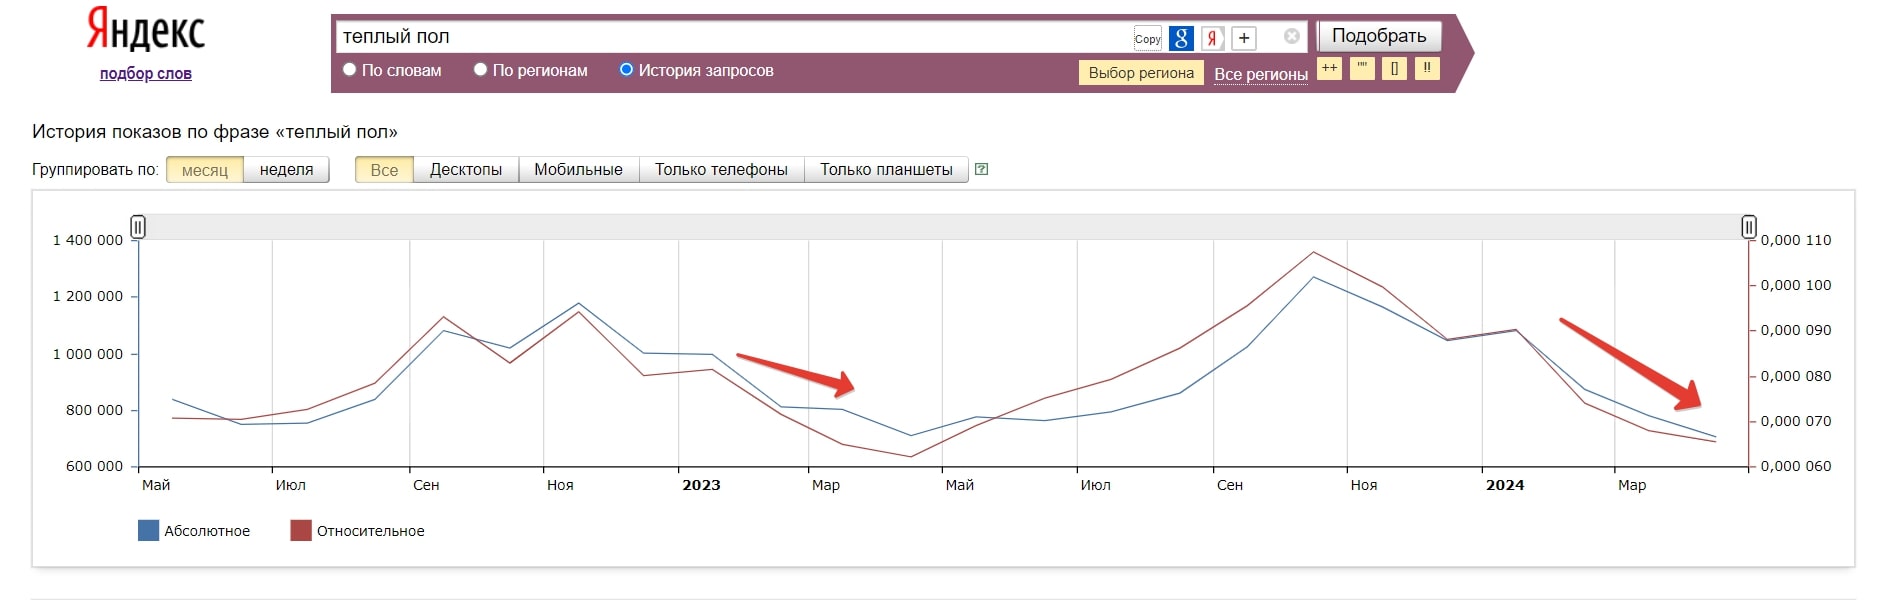Click the 2023 label on the time axis
1885x600 pixels.
(701, 485)
